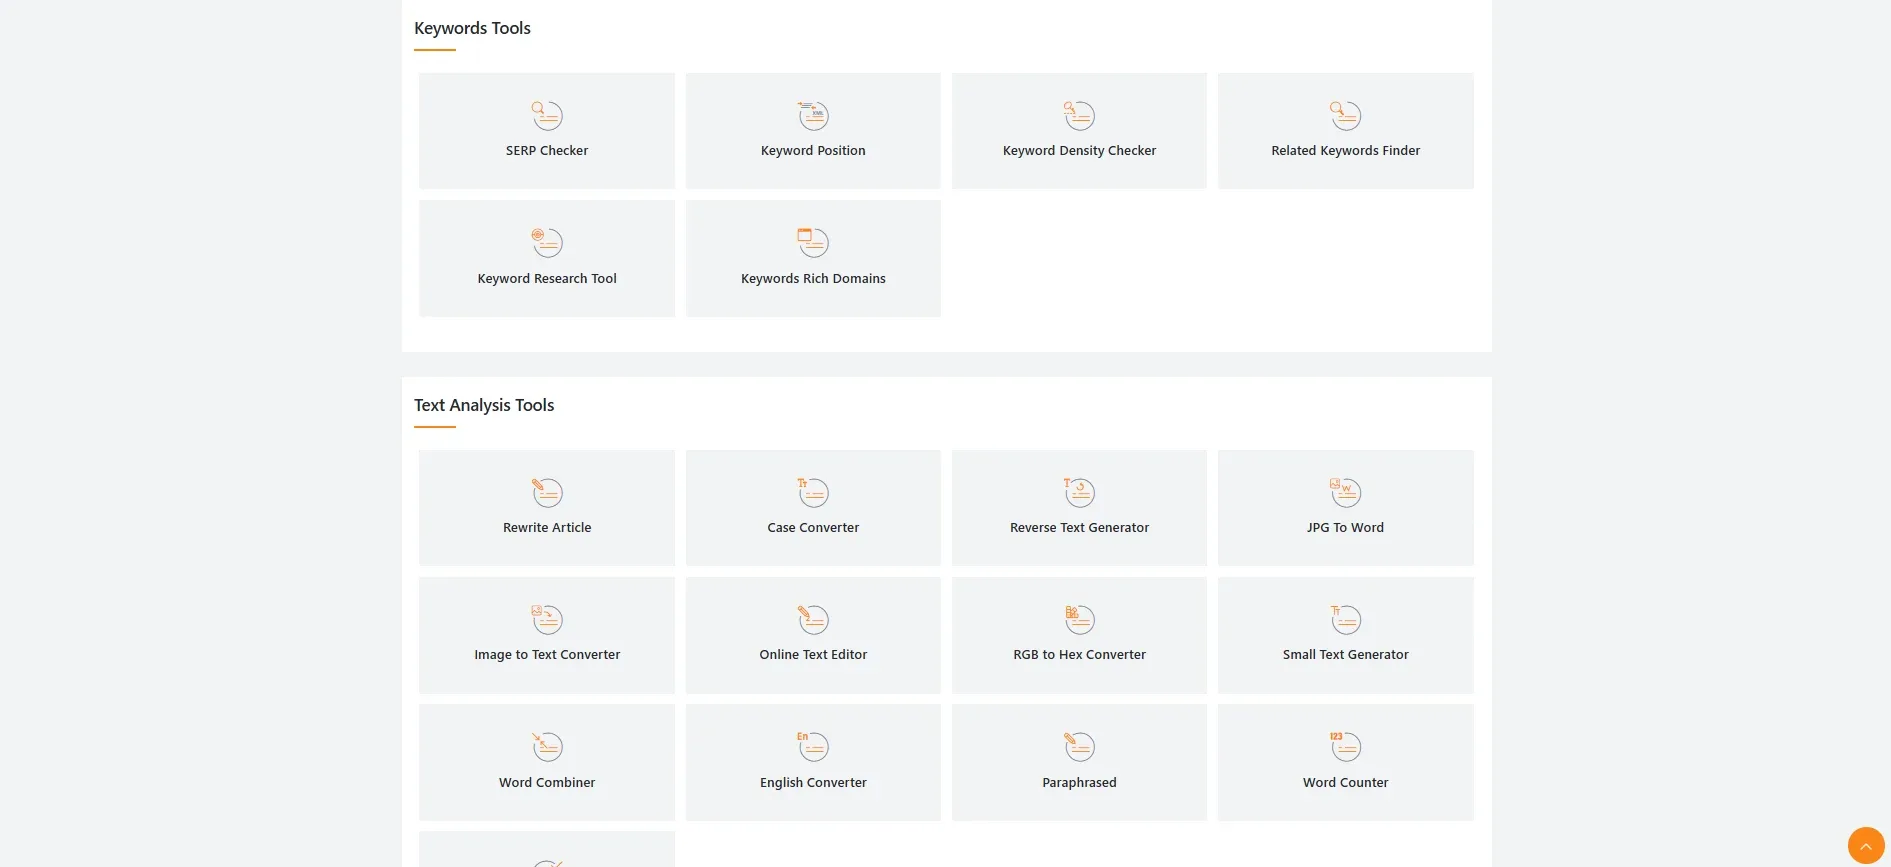Click the Case Converter icon
This screenshot has height=867, width=1891.
click(813, 492)
